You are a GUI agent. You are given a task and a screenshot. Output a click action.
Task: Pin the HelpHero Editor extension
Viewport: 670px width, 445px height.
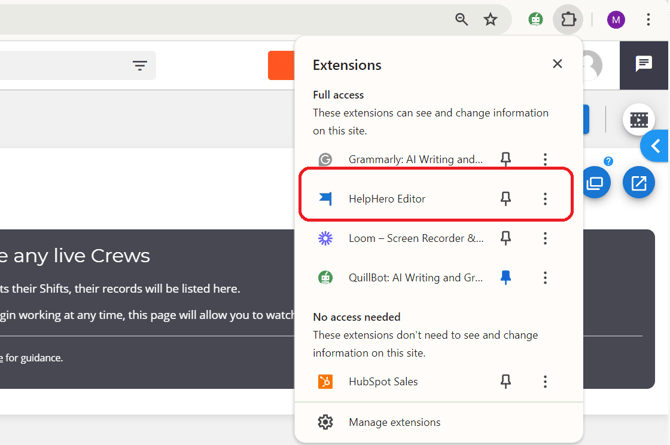tap(506, 199)
